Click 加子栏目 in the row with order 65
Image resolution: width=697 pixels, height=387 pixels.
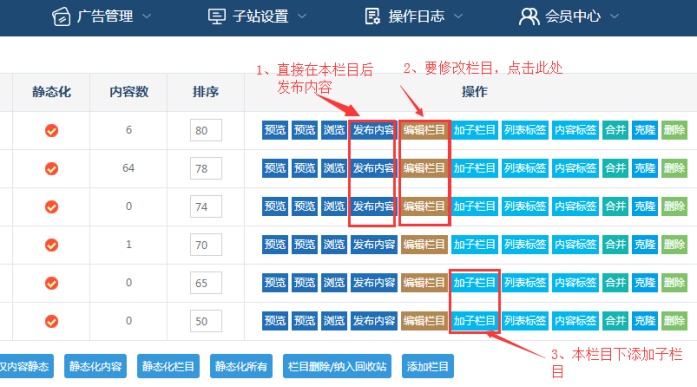474,283
